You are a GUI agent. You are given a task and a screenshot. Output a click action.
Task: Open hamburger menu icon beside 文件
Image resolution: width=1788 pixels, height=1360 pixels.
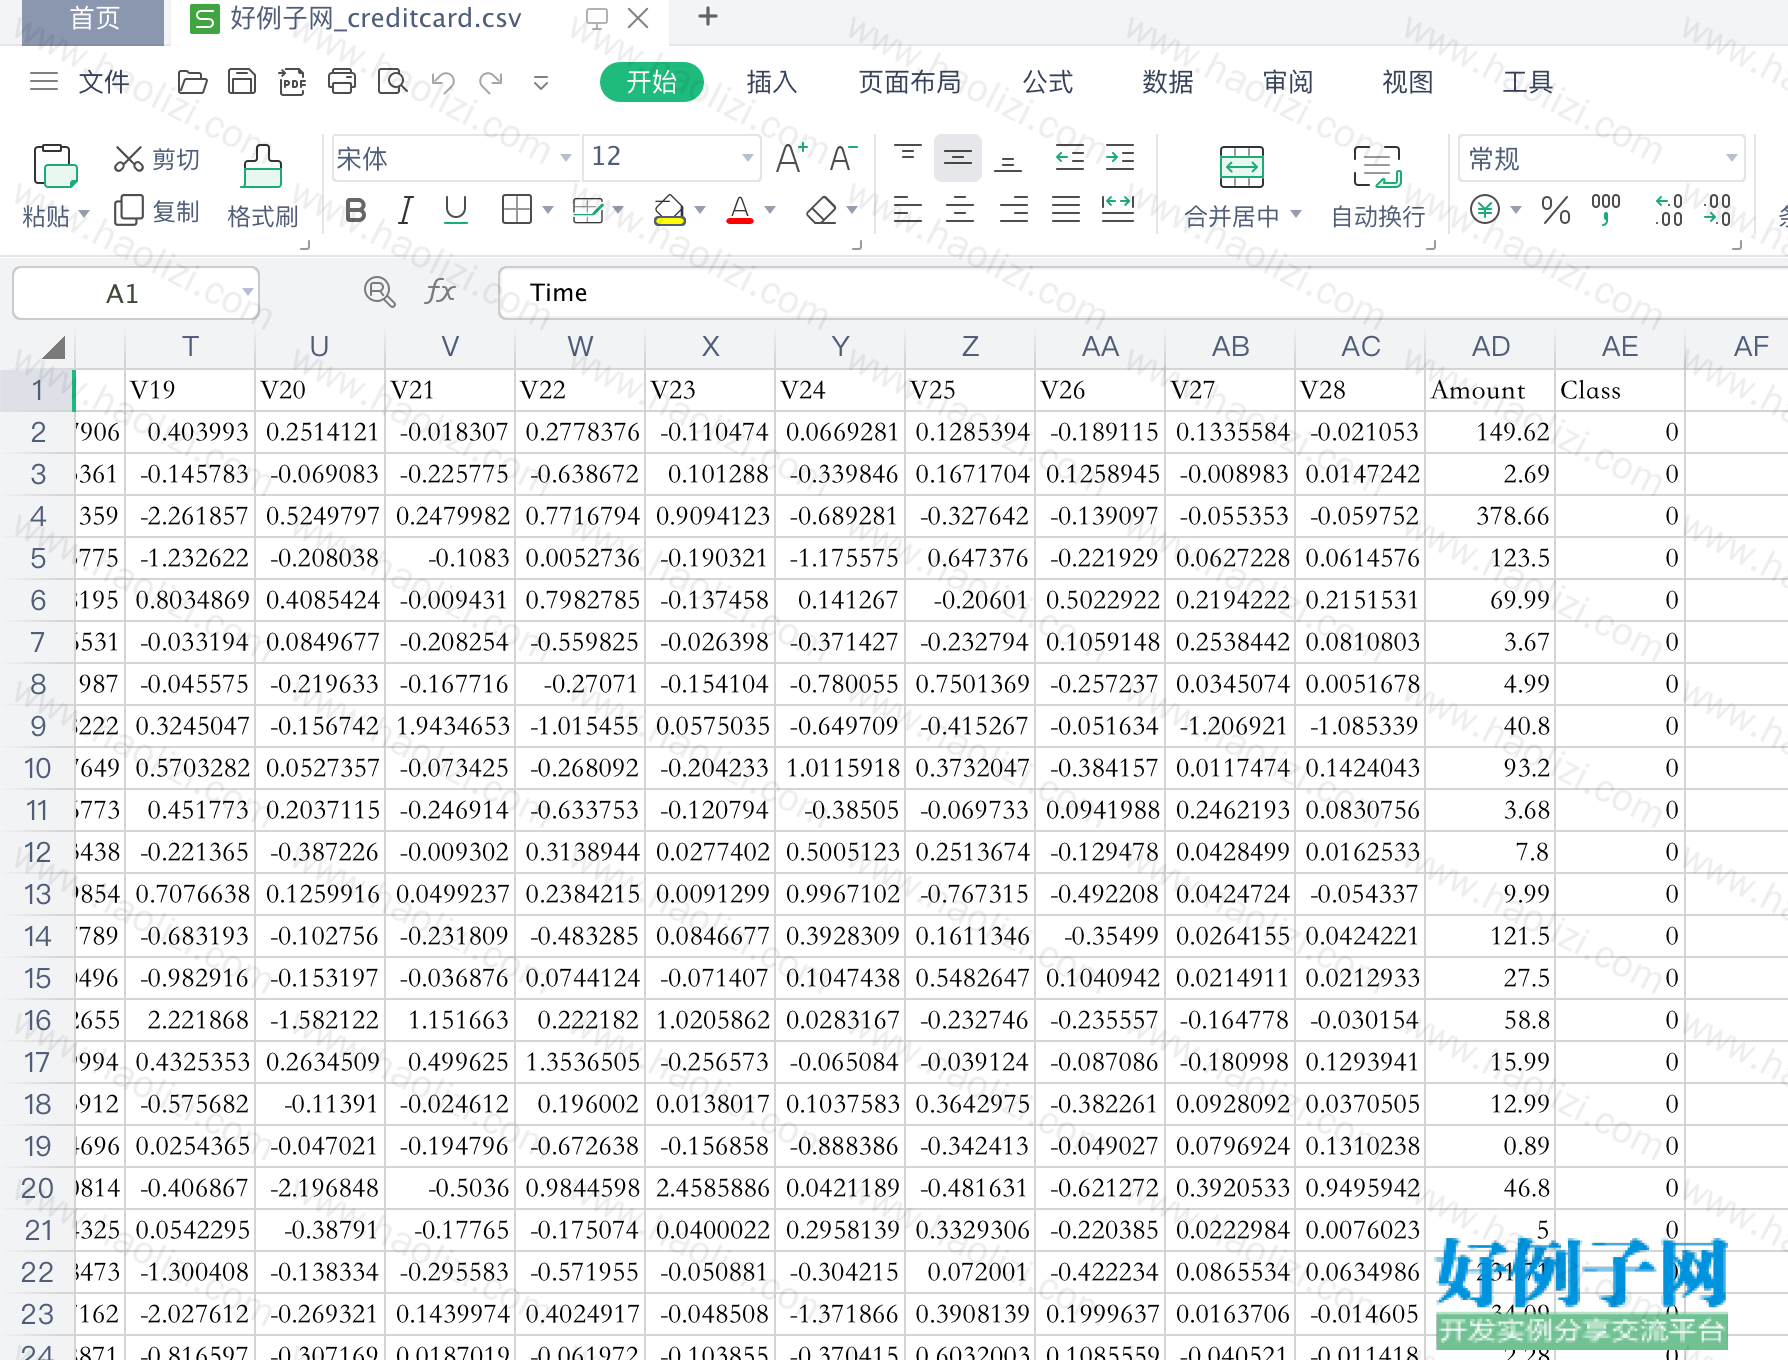44,82
